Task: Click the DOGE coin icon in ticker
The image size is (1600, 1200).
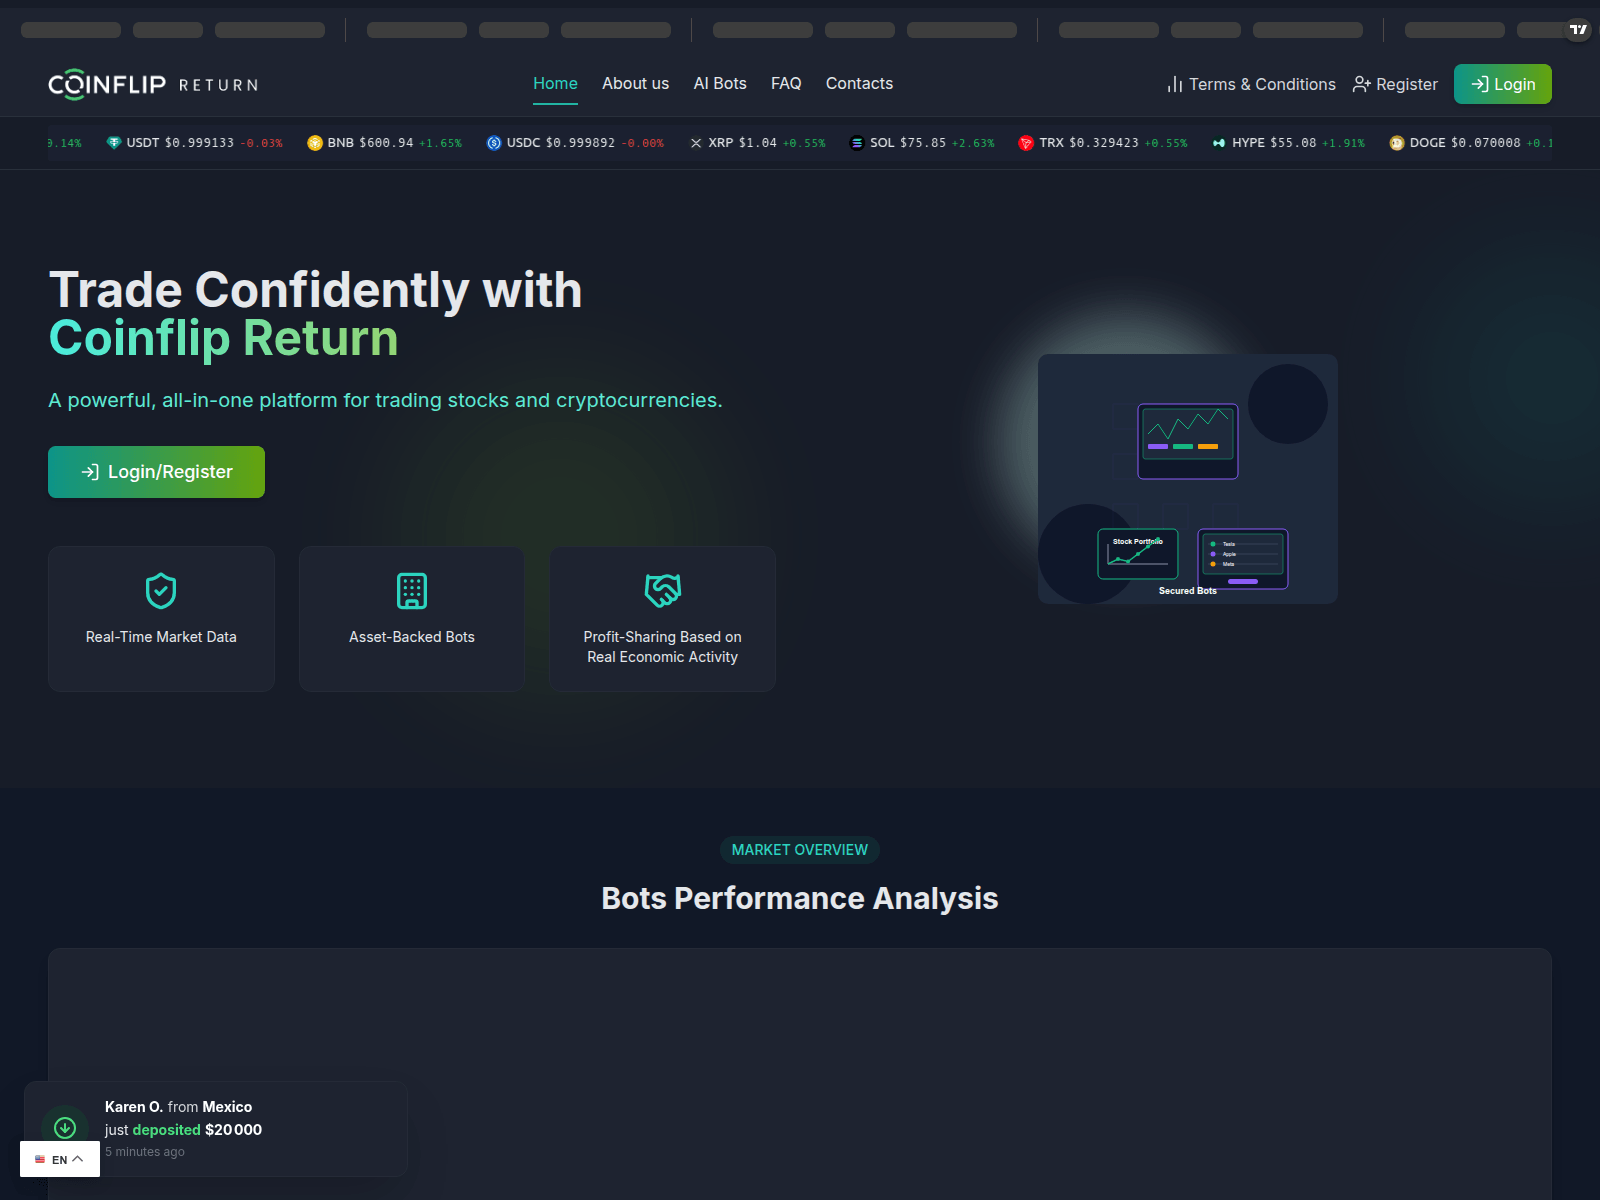Action: (x=1397, y=143)
